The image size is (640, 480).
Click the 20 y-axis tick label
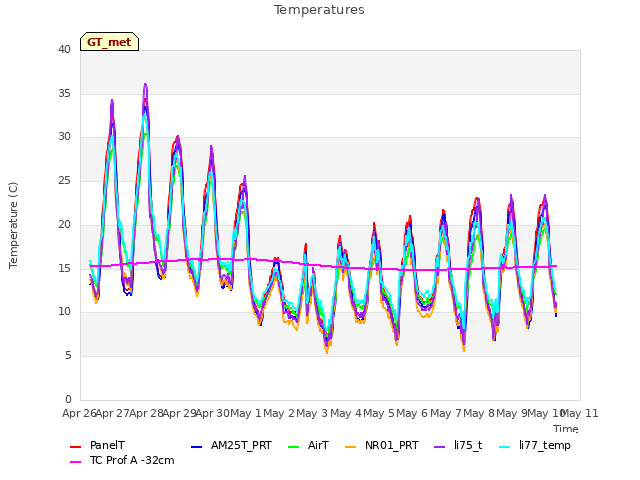[64, 224]
